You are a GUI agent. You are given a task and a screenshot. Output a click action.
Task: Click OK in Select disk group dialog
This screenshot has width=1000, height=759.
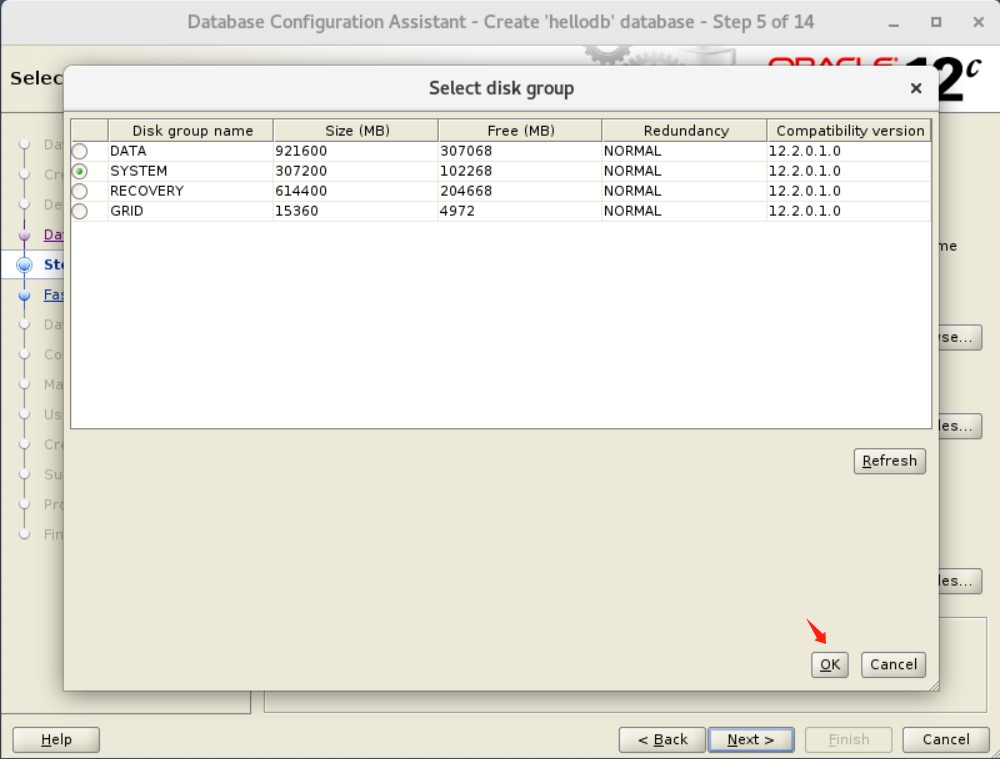(x=830, y=665)
